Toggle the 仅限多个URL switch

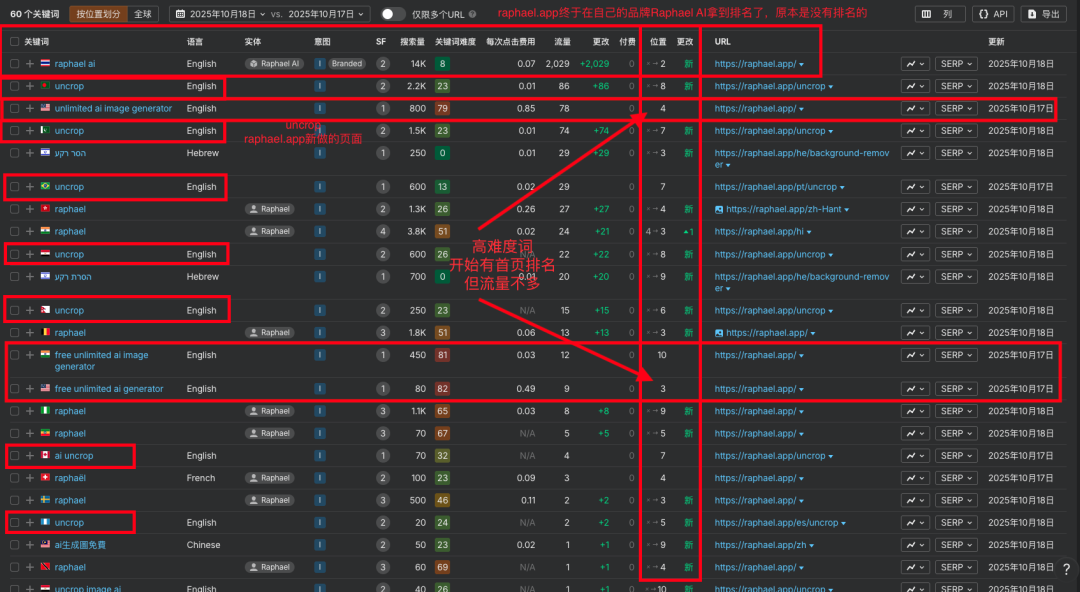tap(393, 14)
